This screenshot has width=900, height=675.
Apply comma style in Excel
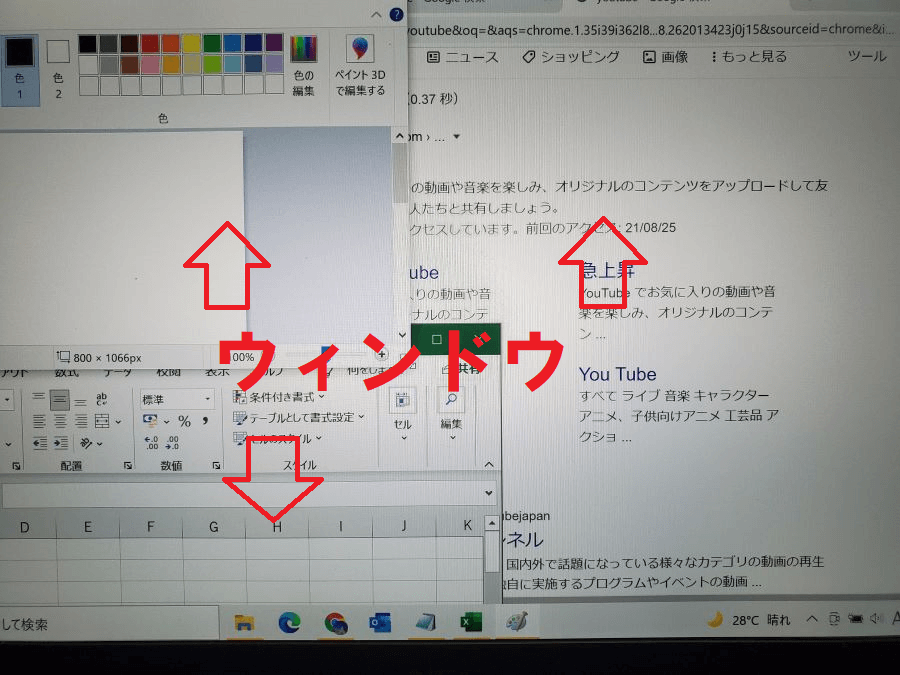pos(205,421)
